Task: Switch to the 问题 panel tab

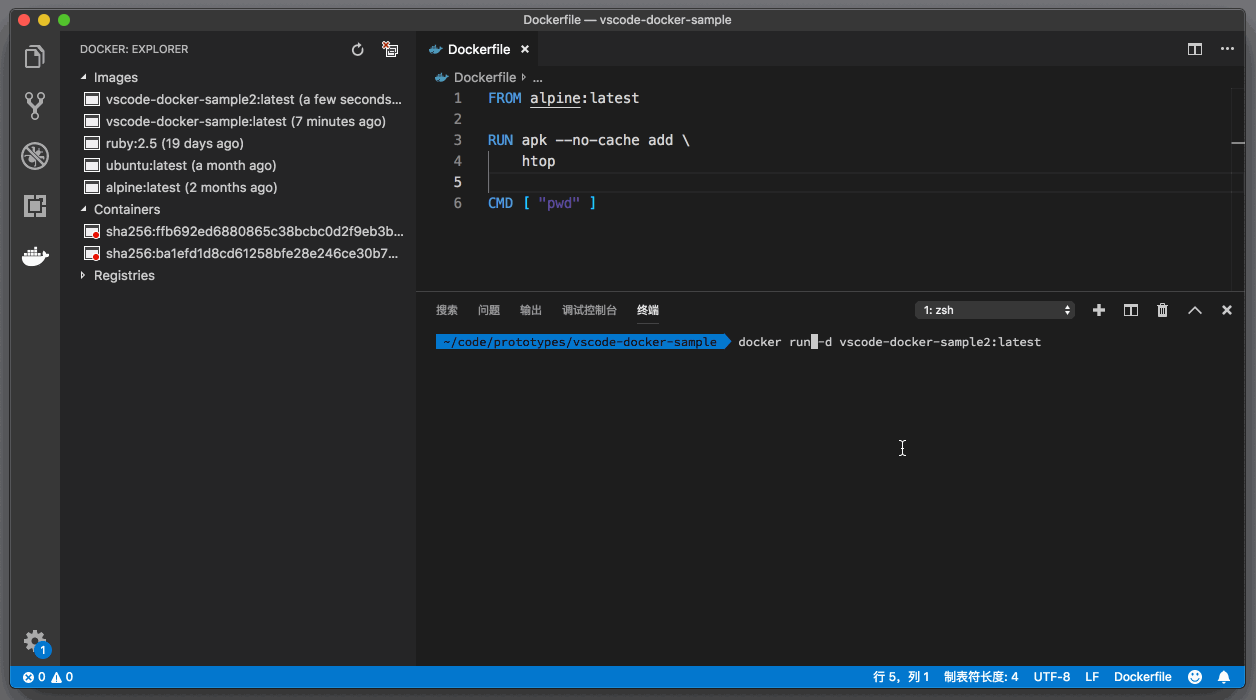Action: coord(489,310)
